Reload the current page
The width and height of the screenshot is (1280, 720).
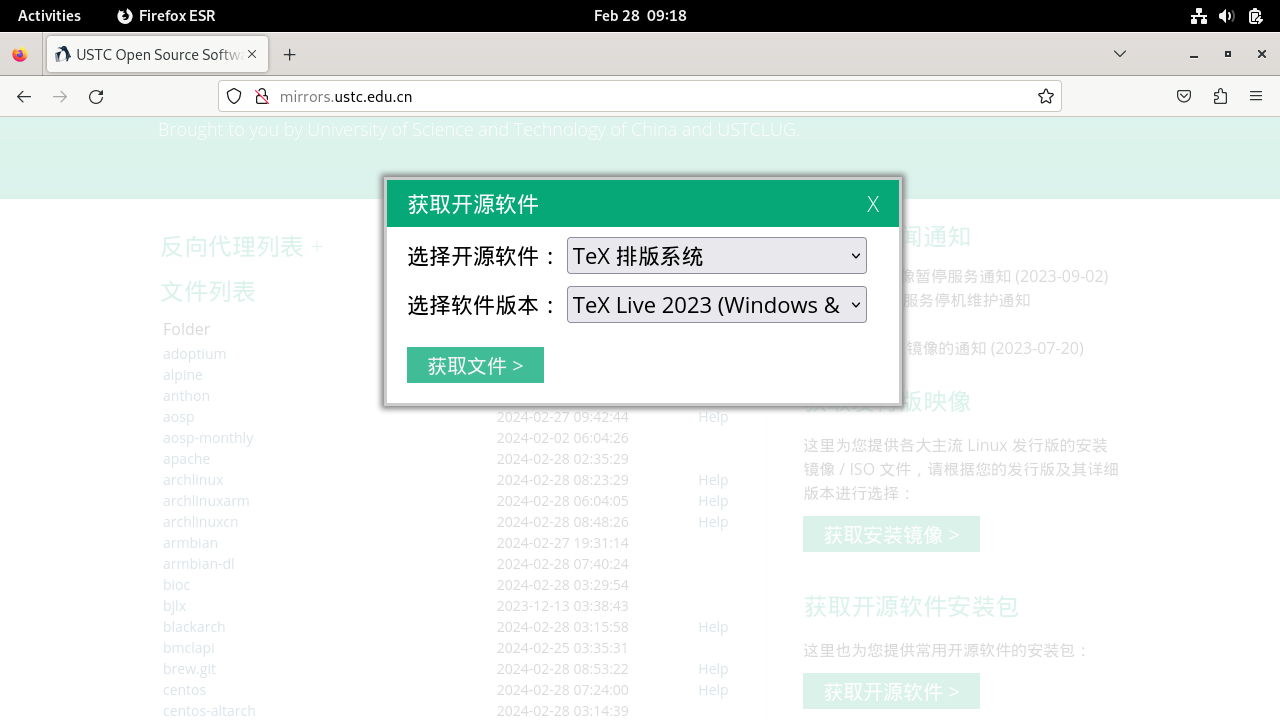click(x=96, y=97)
